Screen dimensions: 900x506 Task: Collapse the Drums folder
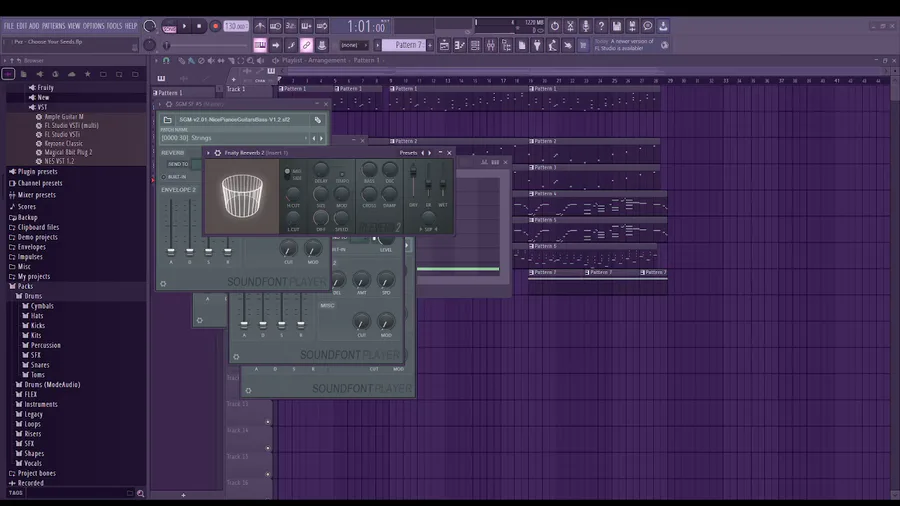33,296
